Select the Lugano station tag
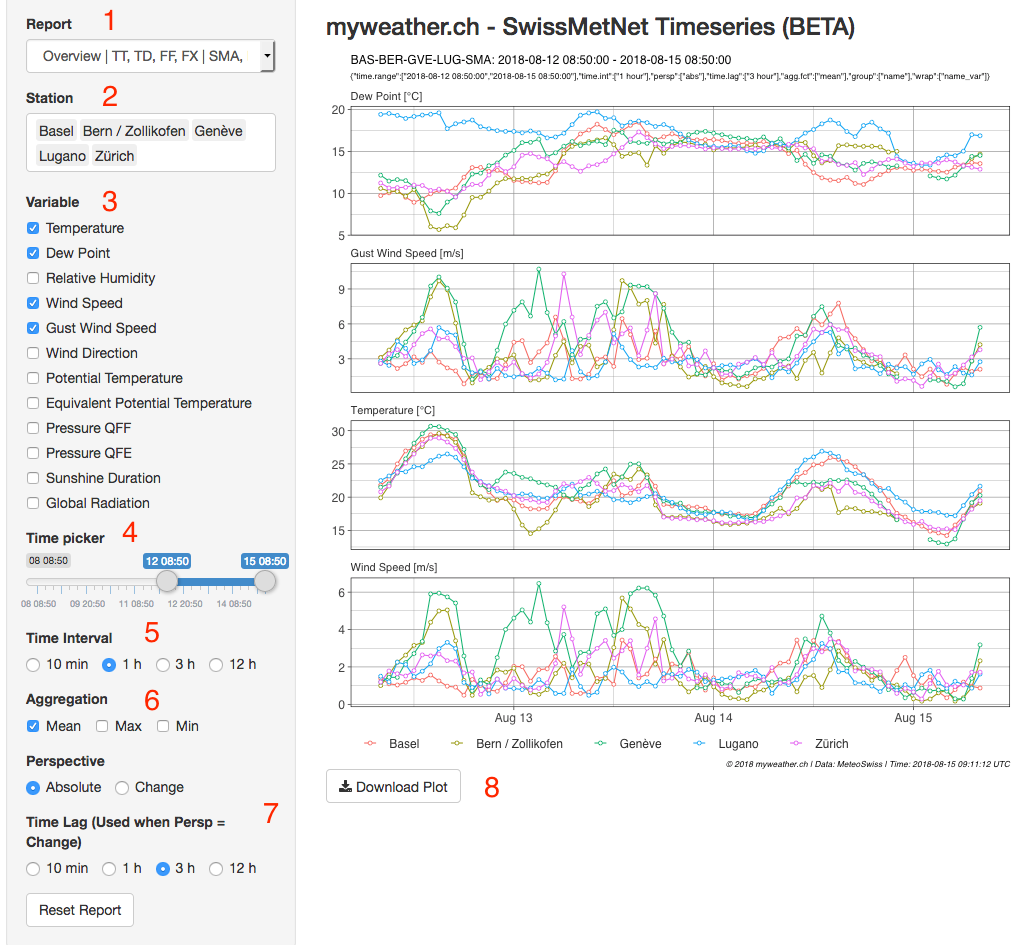 (62, 156)
